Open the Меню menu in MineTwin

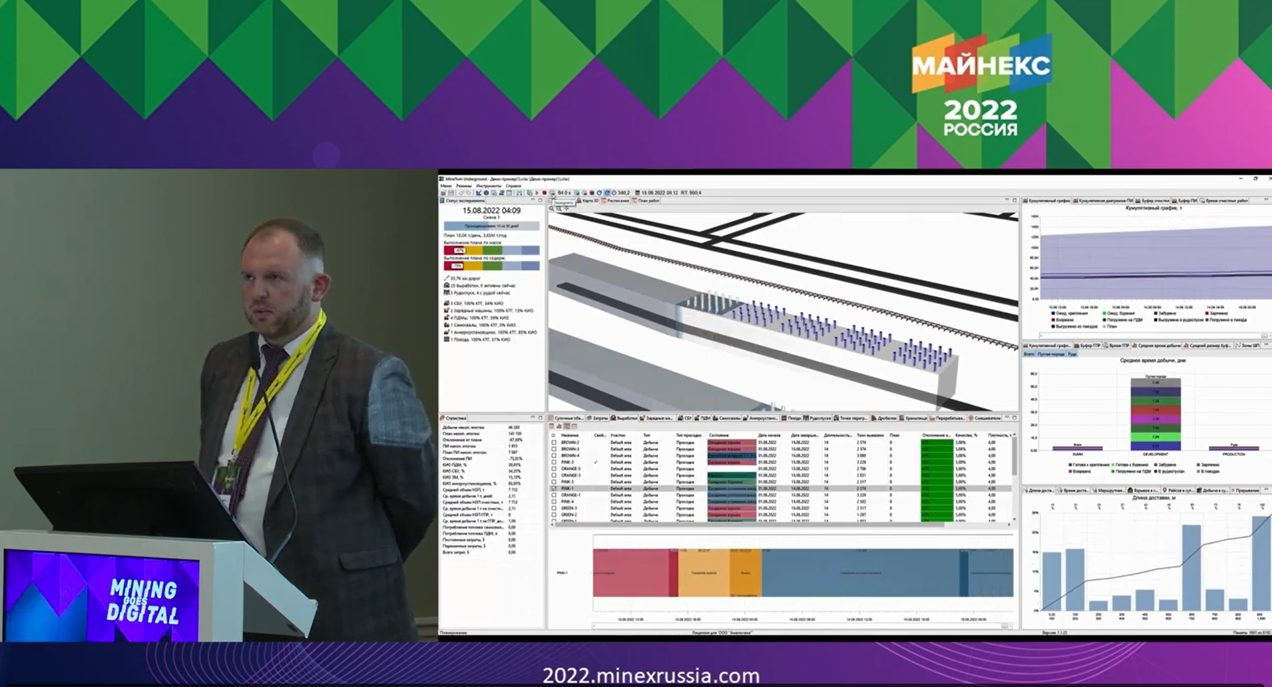click(446, 186)
